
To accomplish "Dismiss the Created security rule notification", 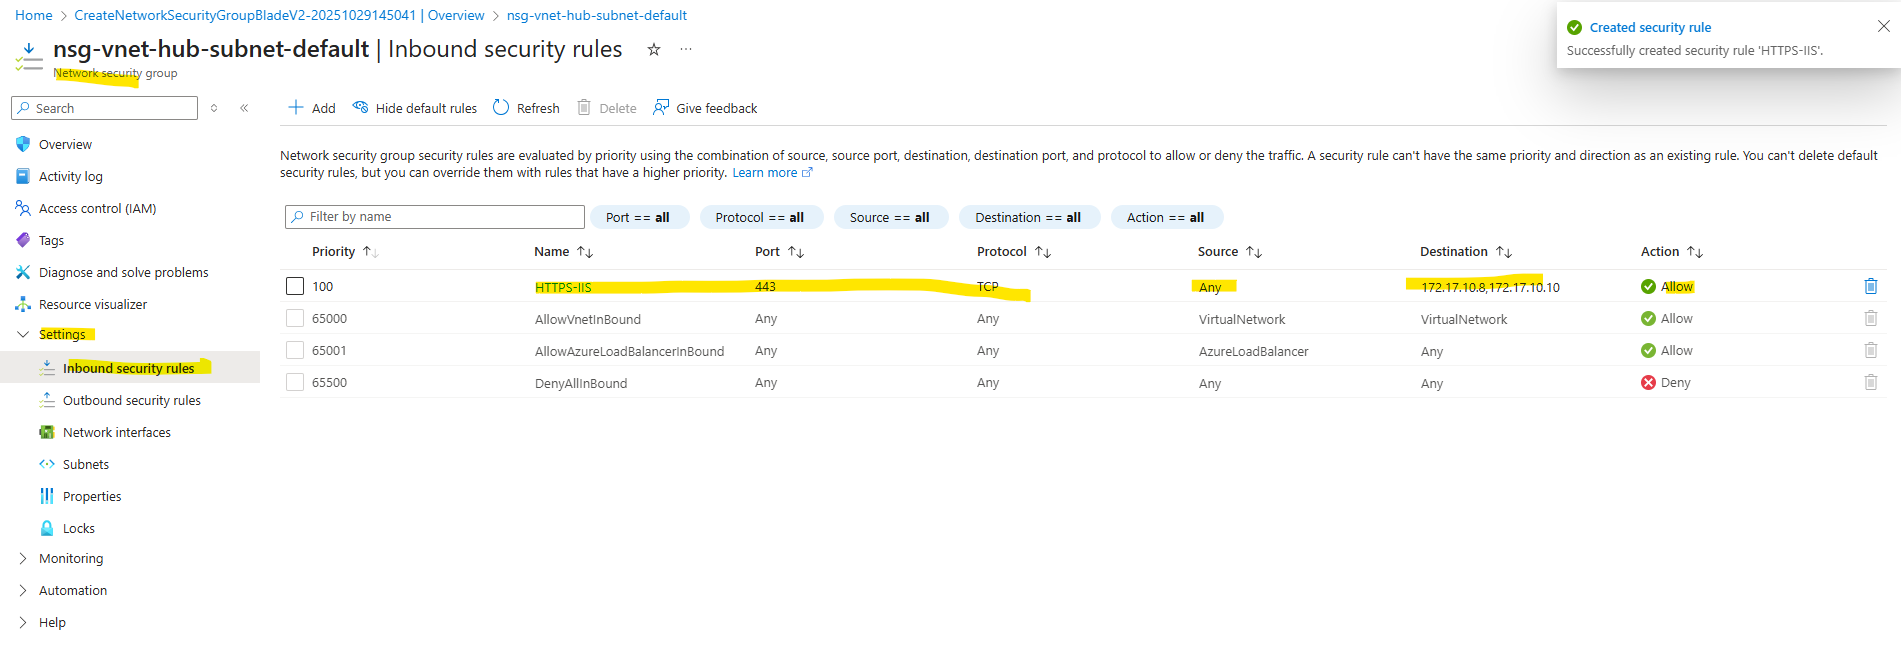I will 1883,26.
